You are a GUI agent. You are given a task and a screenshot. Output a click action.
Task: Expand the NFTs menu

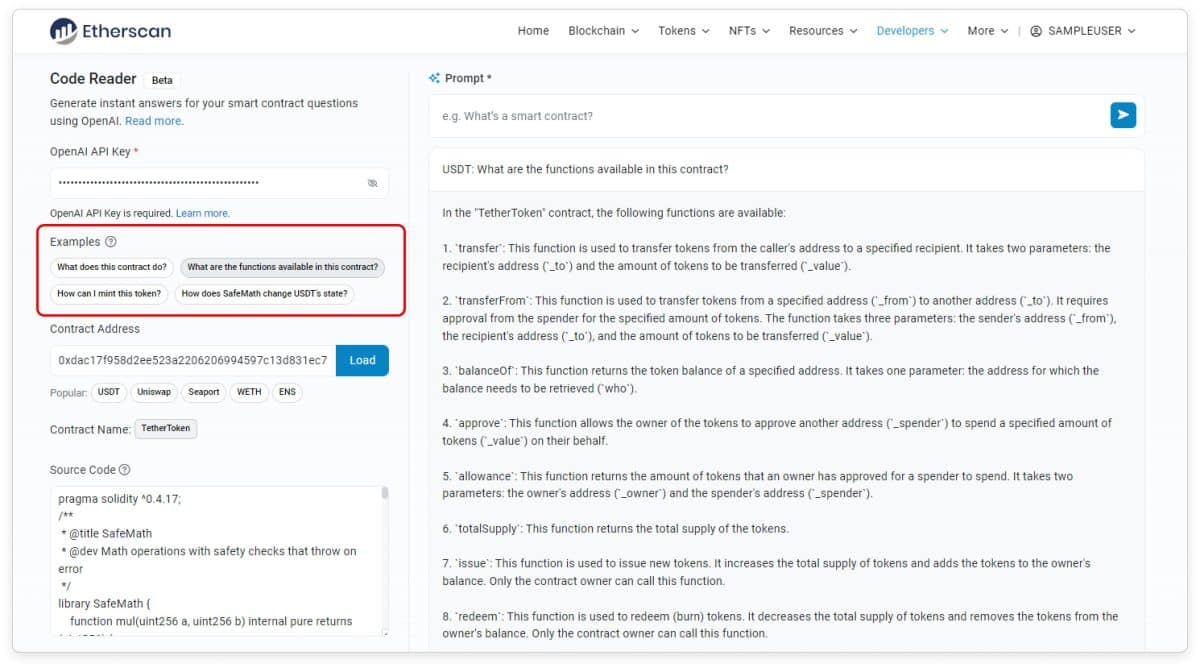click(749, 31)
